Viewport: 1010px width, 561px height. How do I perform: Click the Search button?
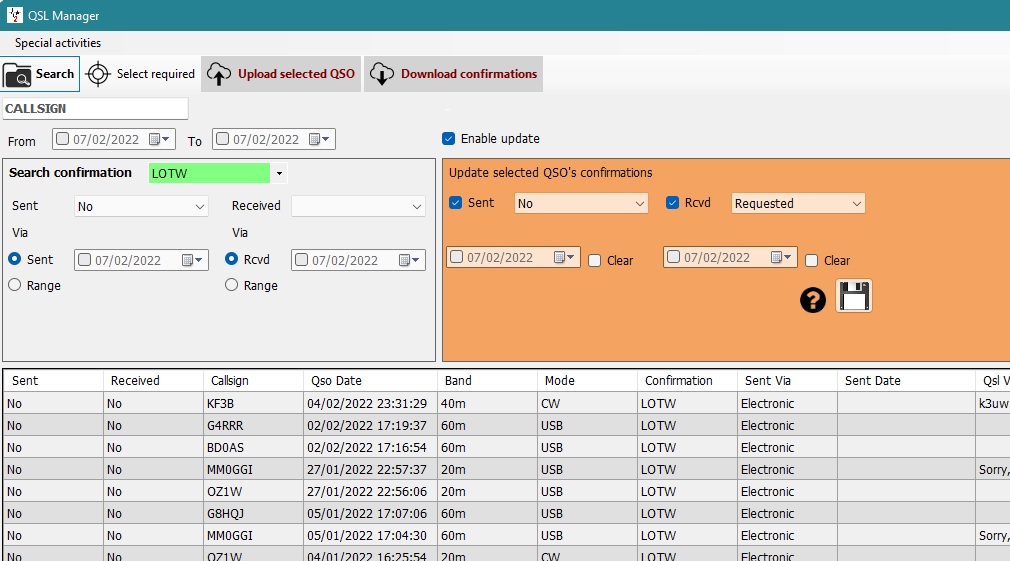pyautogui.click(x=40, y=74)
